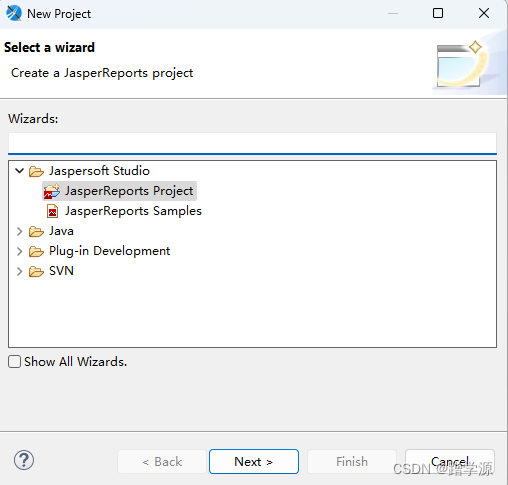Expand the Plug-in Development category
This screenshot has height=485, width=508.
point(20,251)
